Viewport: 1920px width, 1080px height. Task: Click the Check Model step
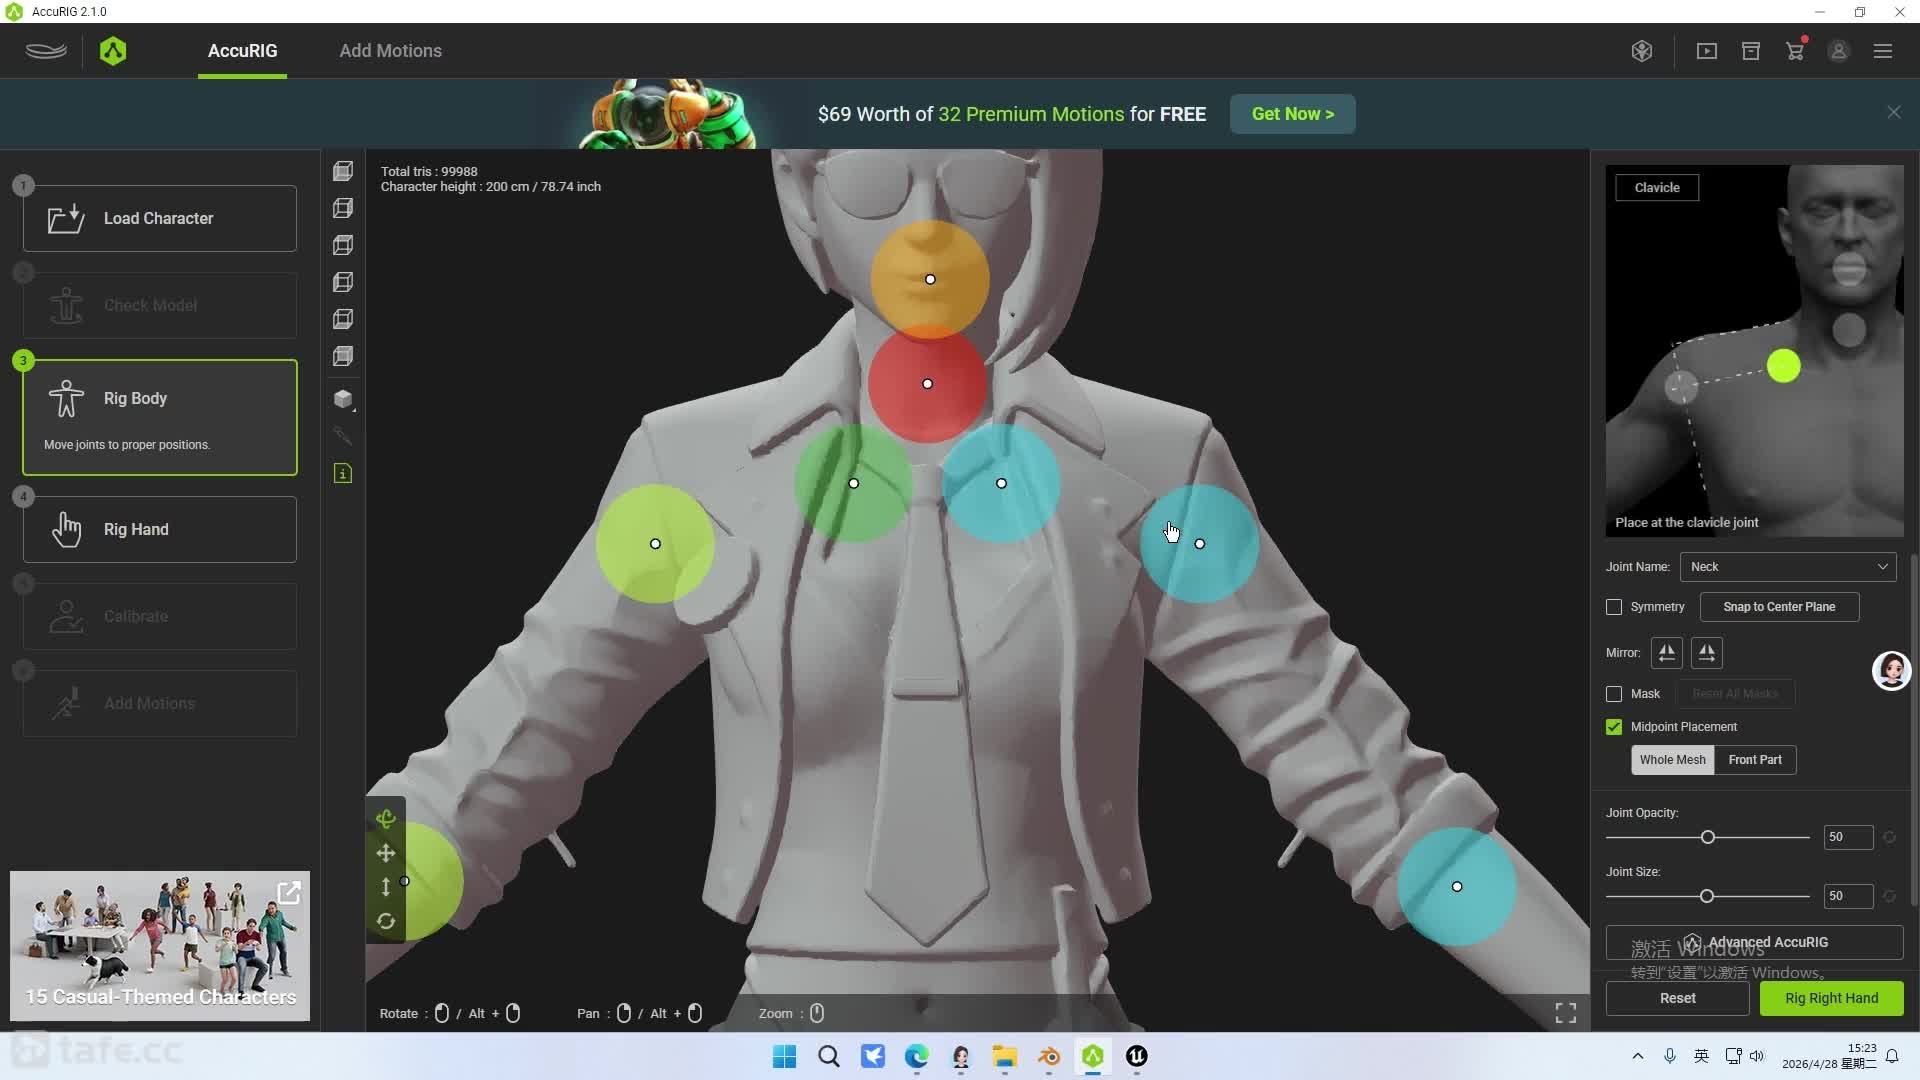pyautogui.click(x=160, y=305)
